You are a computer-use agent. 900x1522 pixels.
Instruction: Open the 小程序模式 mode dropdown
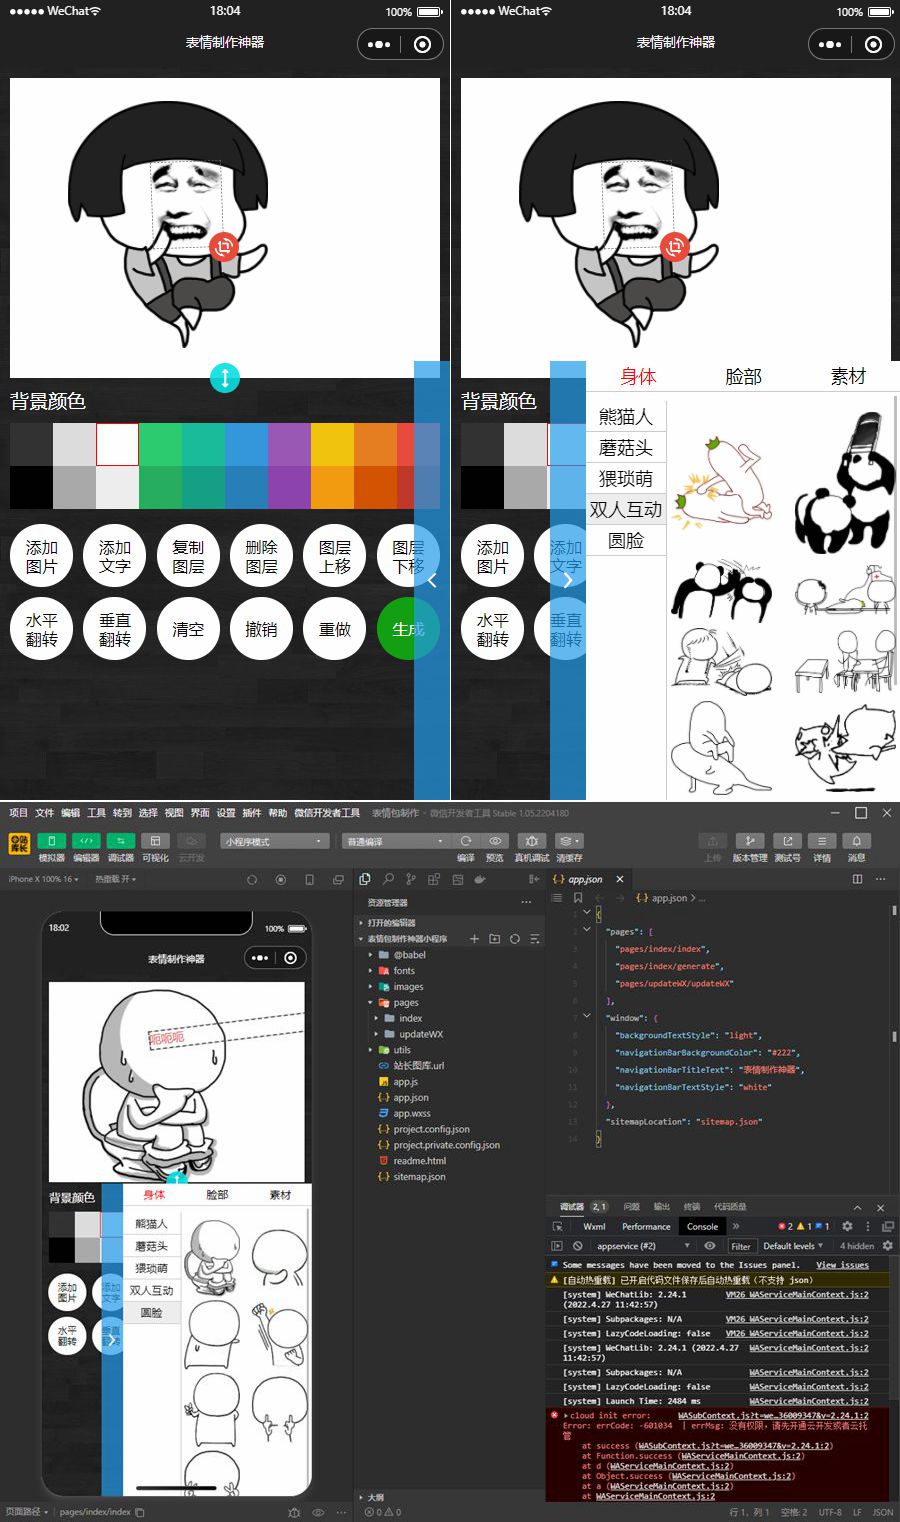coord(274,841)
